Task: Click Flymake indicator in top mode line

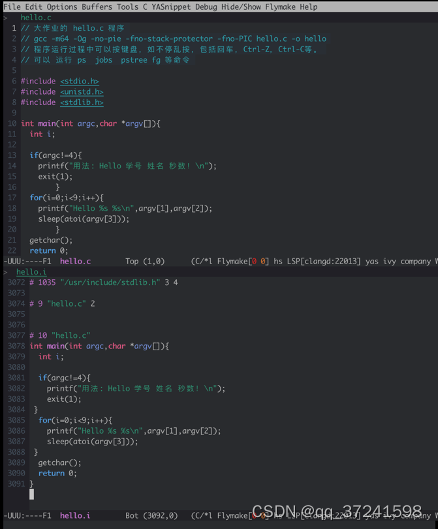Action: tap(243, 261)
